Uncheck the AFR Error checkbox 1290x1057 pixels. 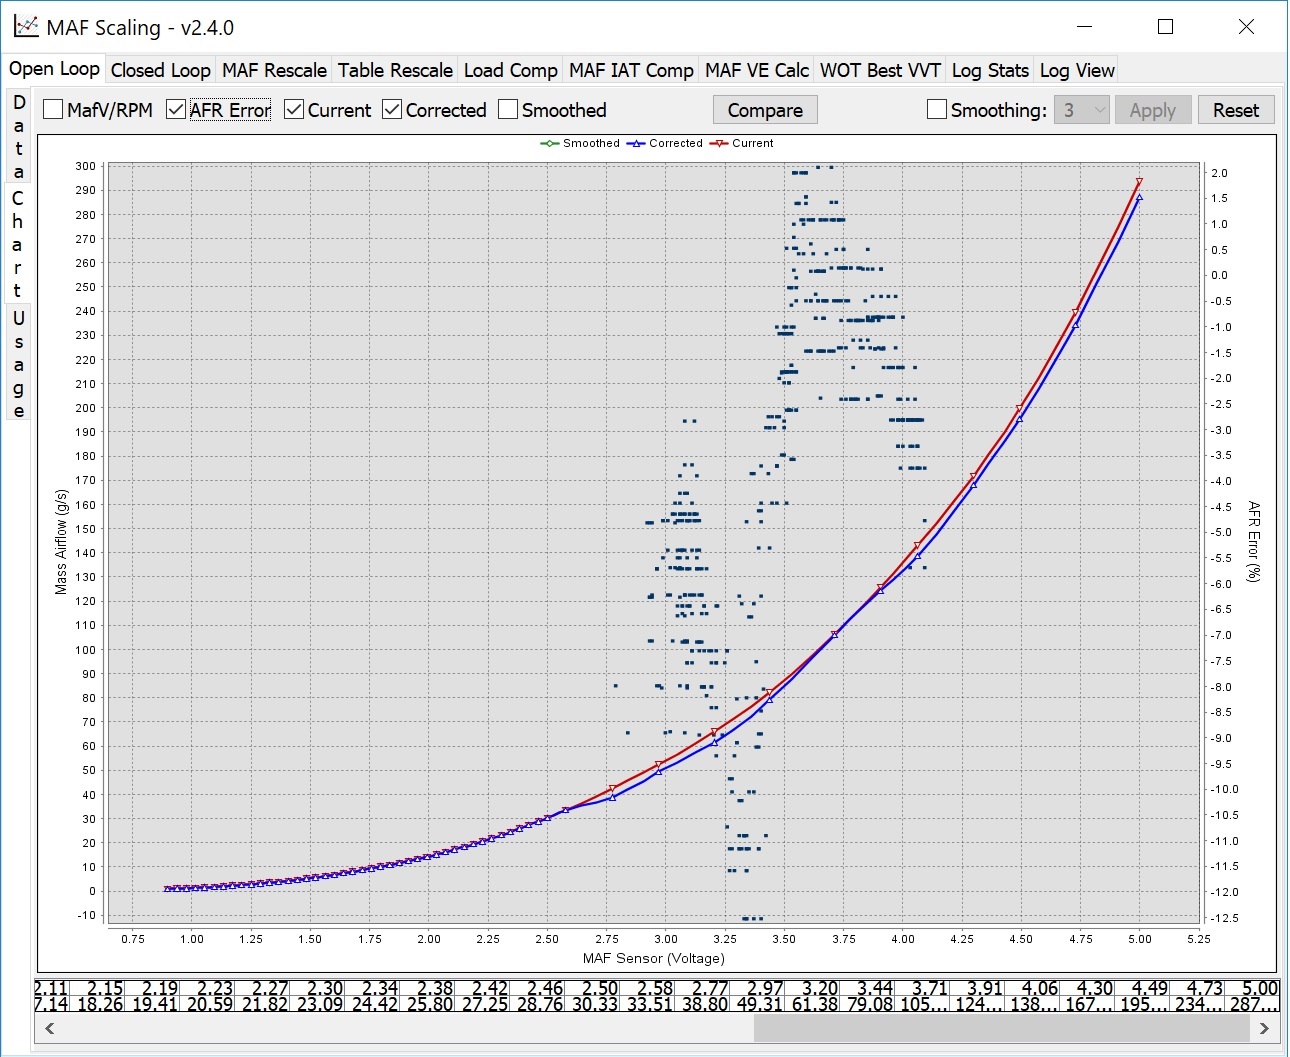[176, 110]
